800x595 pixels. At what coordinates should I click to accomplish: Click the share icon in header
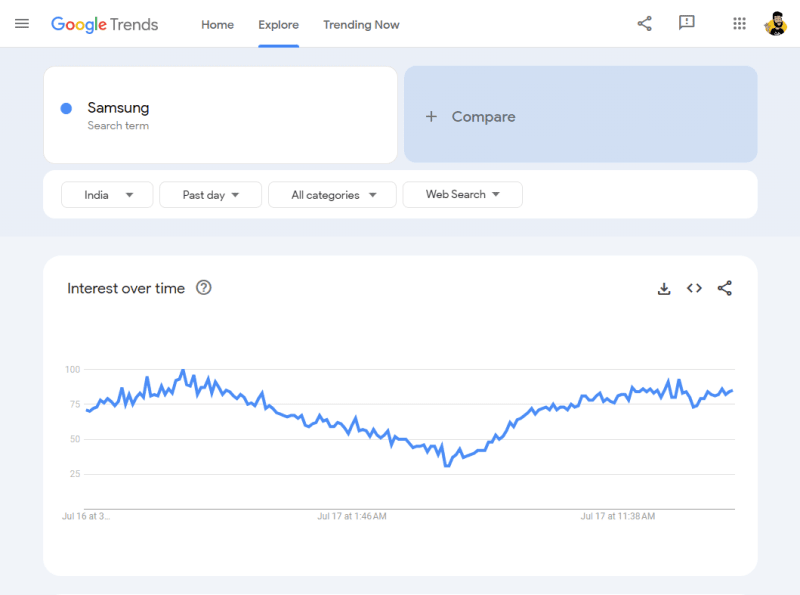(644, 23)
